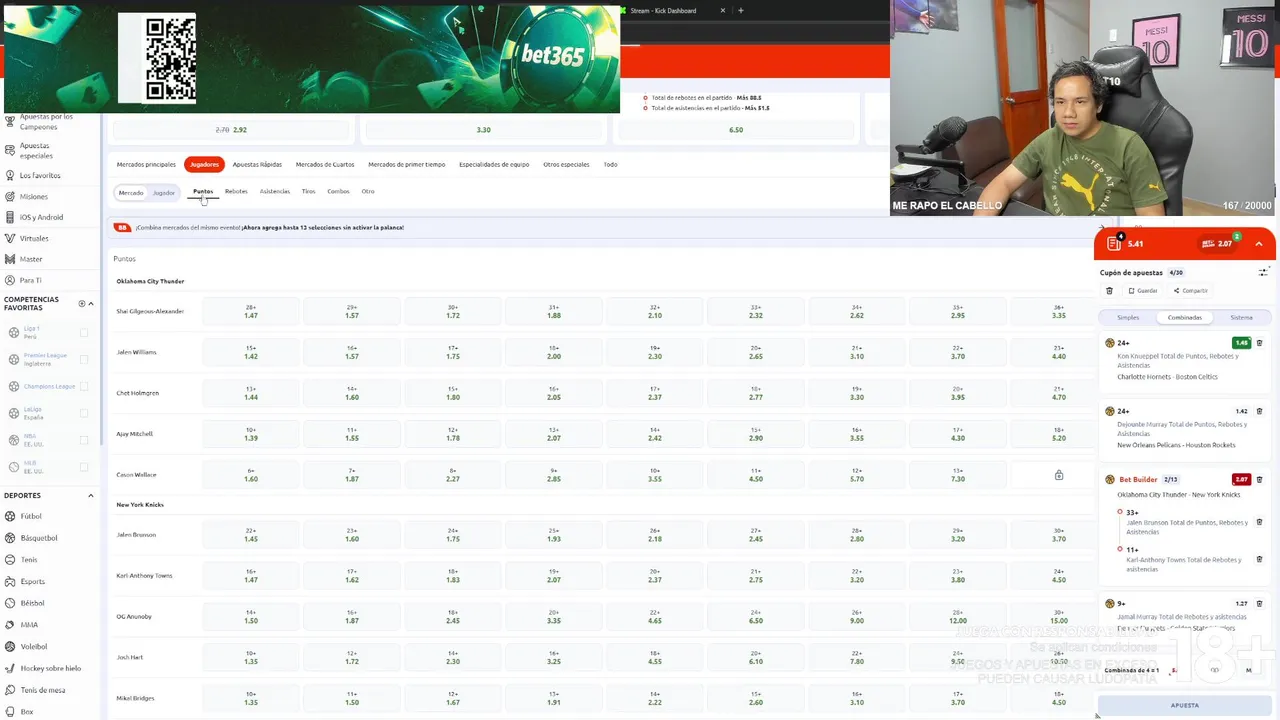
Task: Select the Rebotes sub-tab
Action: (236, 191)
